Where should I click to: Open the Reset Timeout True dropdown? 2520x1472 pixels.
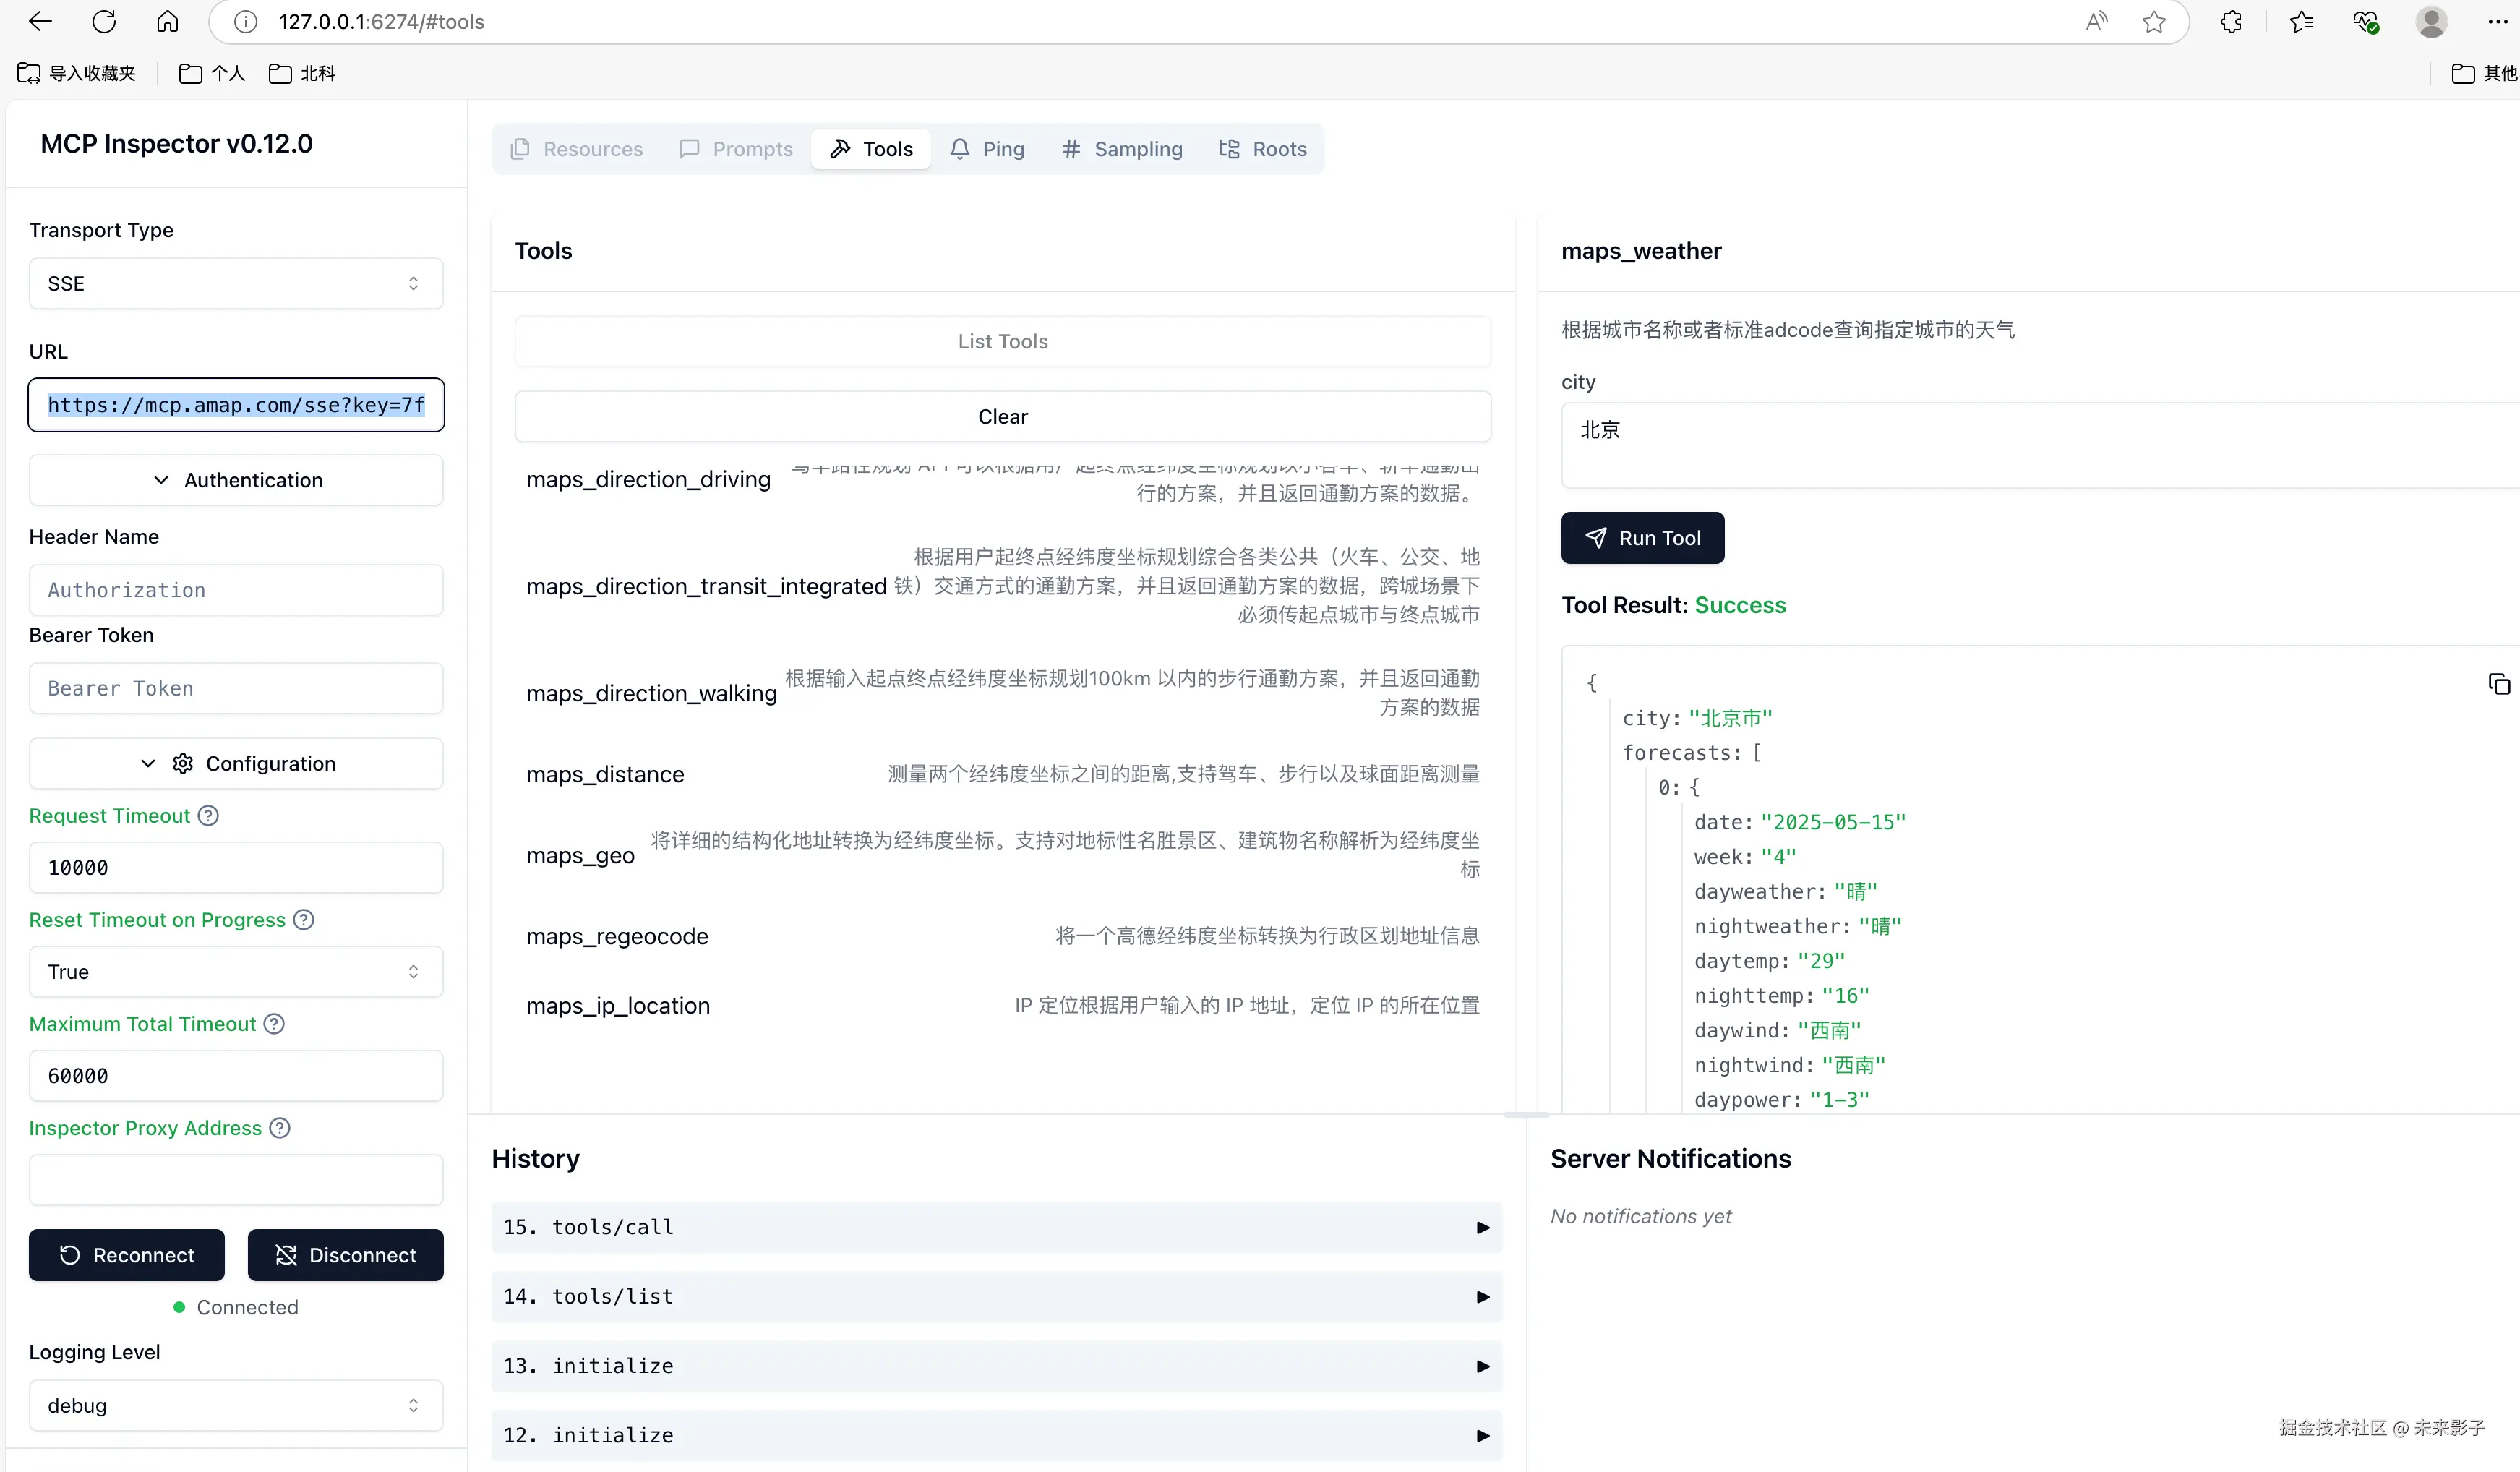(x=236, y=972)
